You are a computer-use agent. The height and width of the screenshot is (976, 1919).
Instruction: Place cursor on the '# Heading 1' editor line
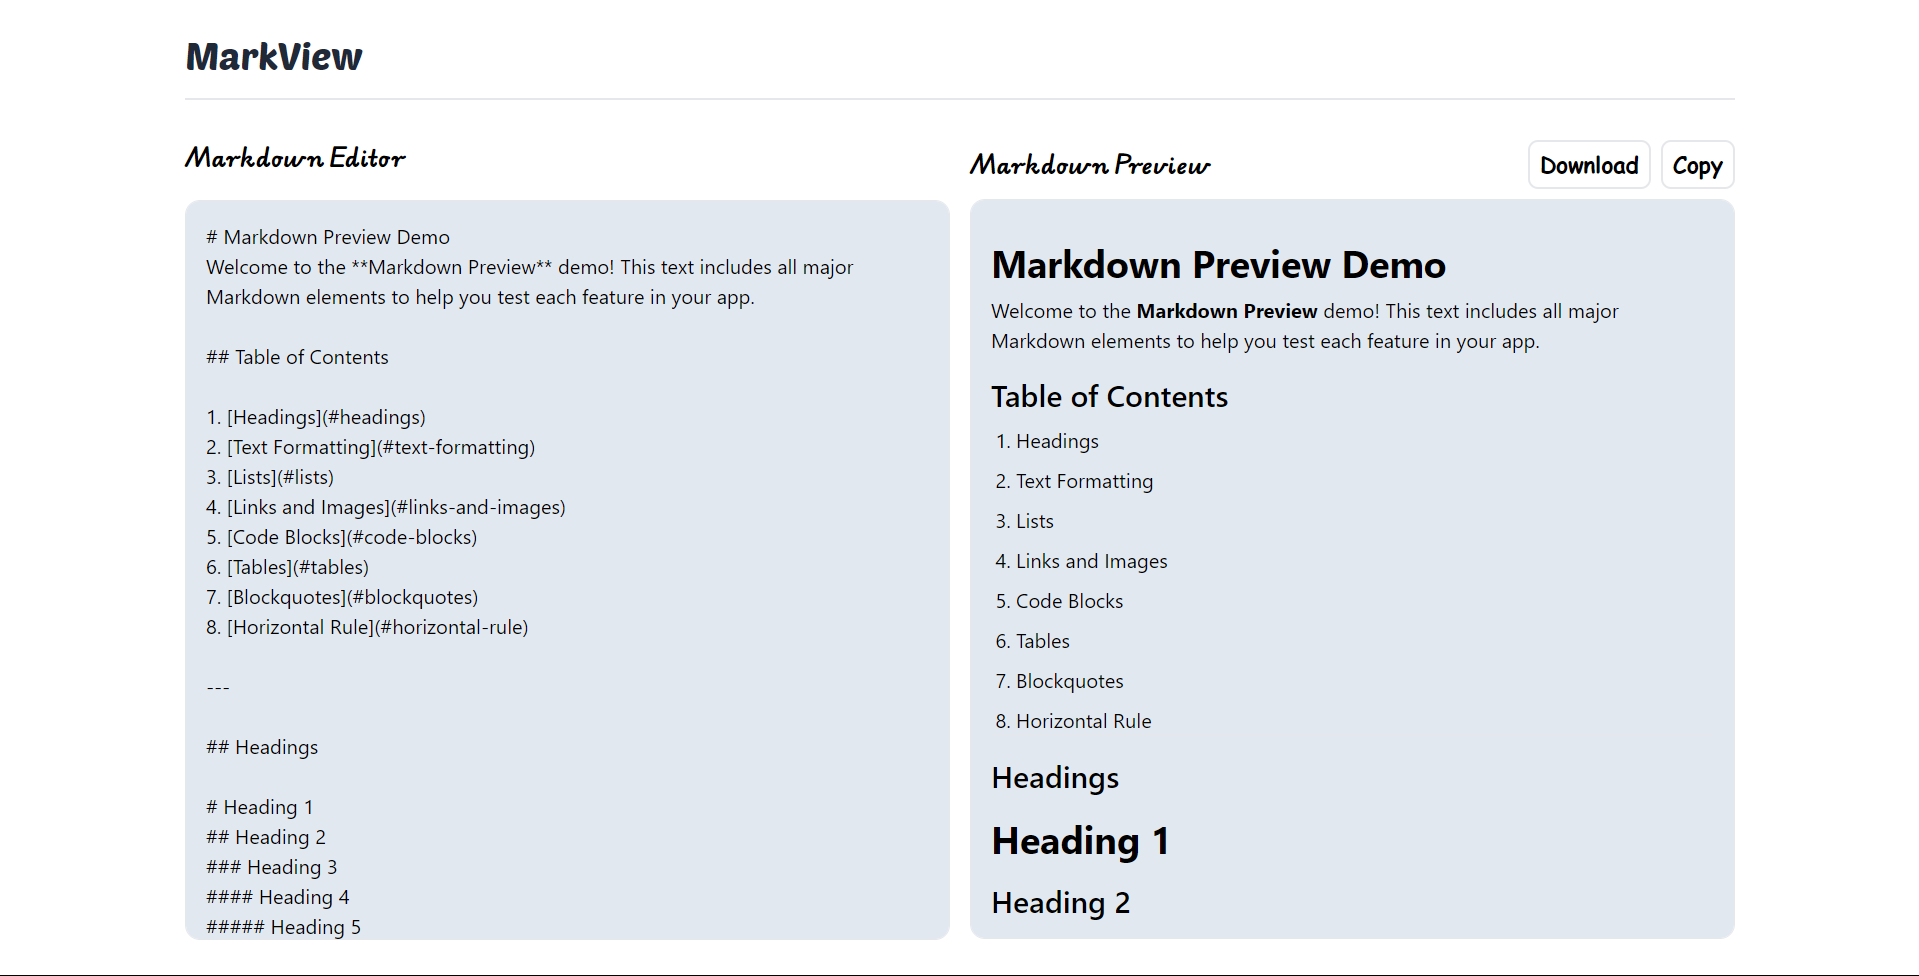260,807
